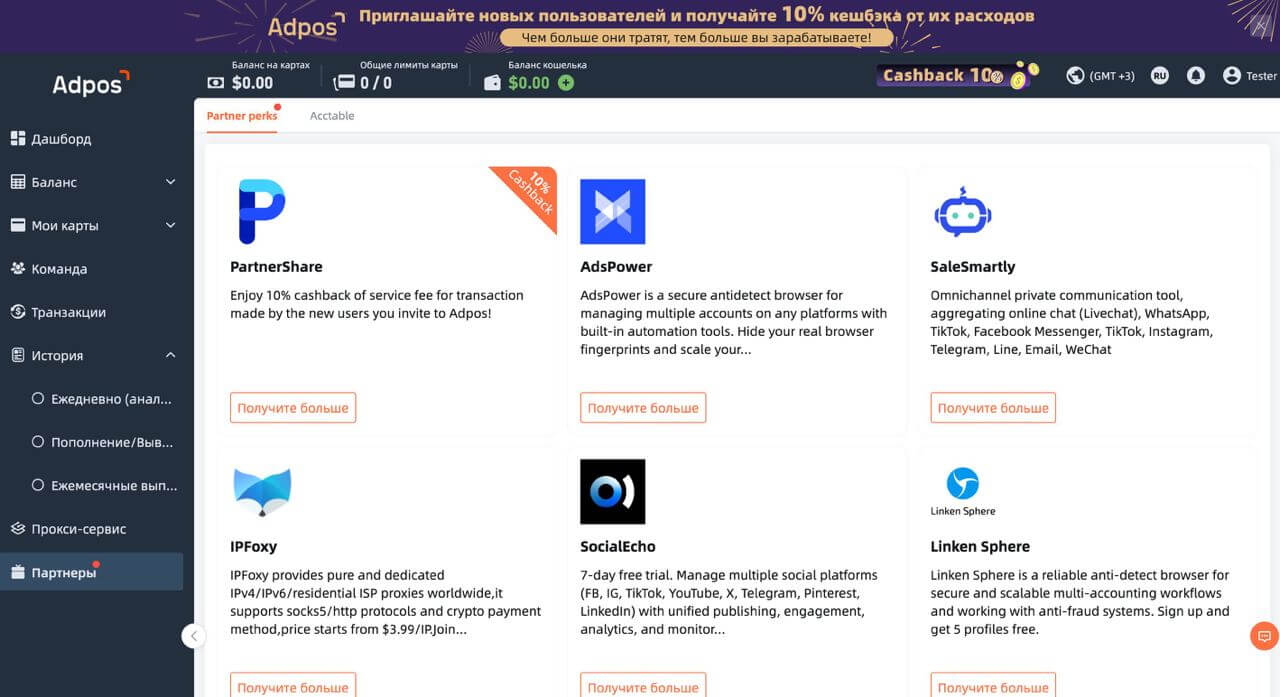Select Ежемесячные вып... radio item
This screenshot has width=1280, height=697.
coord(38,485)
